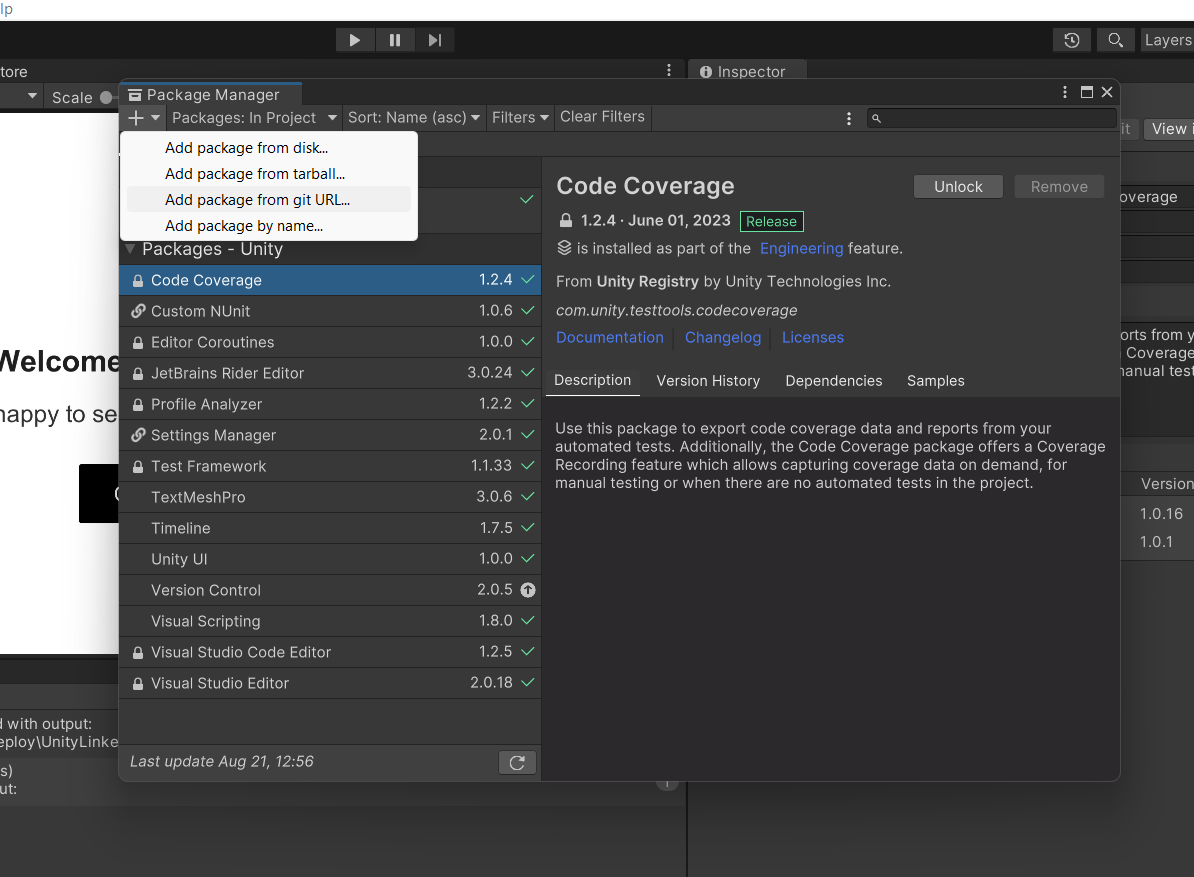Click lock icon next to version 1.2.4
This screenshot has width=1194, height=877.
(566, 220)
